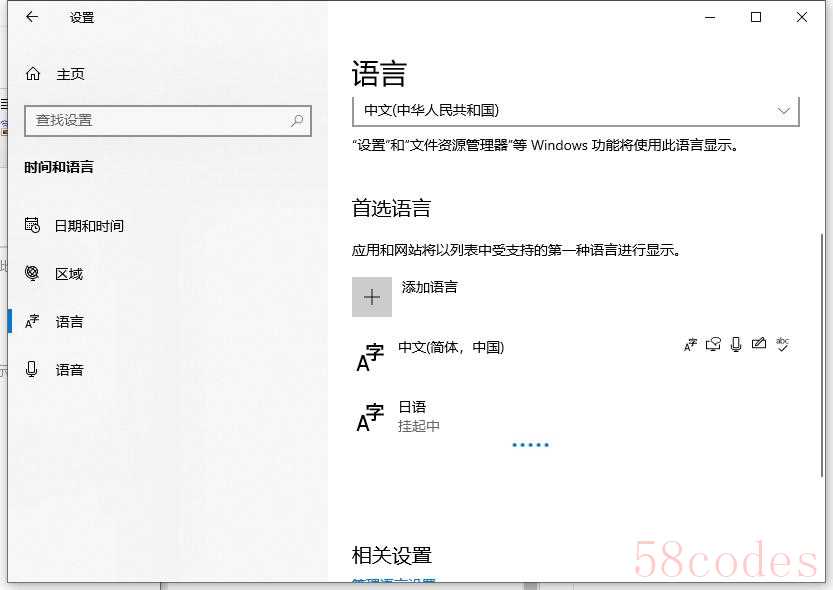Select 中文(简体，中国) language entry

pos(575,355)
